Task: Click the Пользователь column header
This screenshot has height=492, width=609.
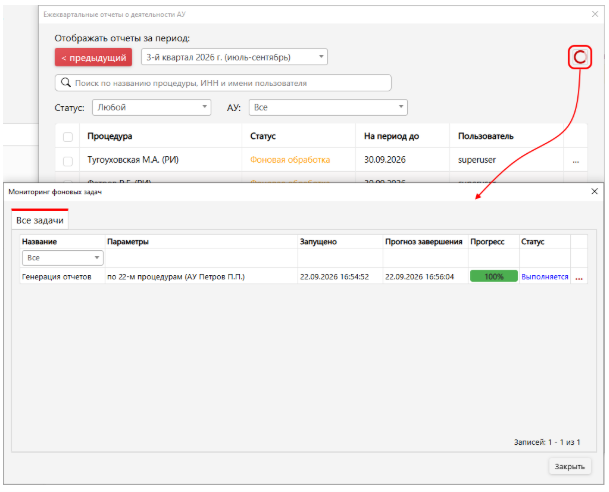Action: 485,136
